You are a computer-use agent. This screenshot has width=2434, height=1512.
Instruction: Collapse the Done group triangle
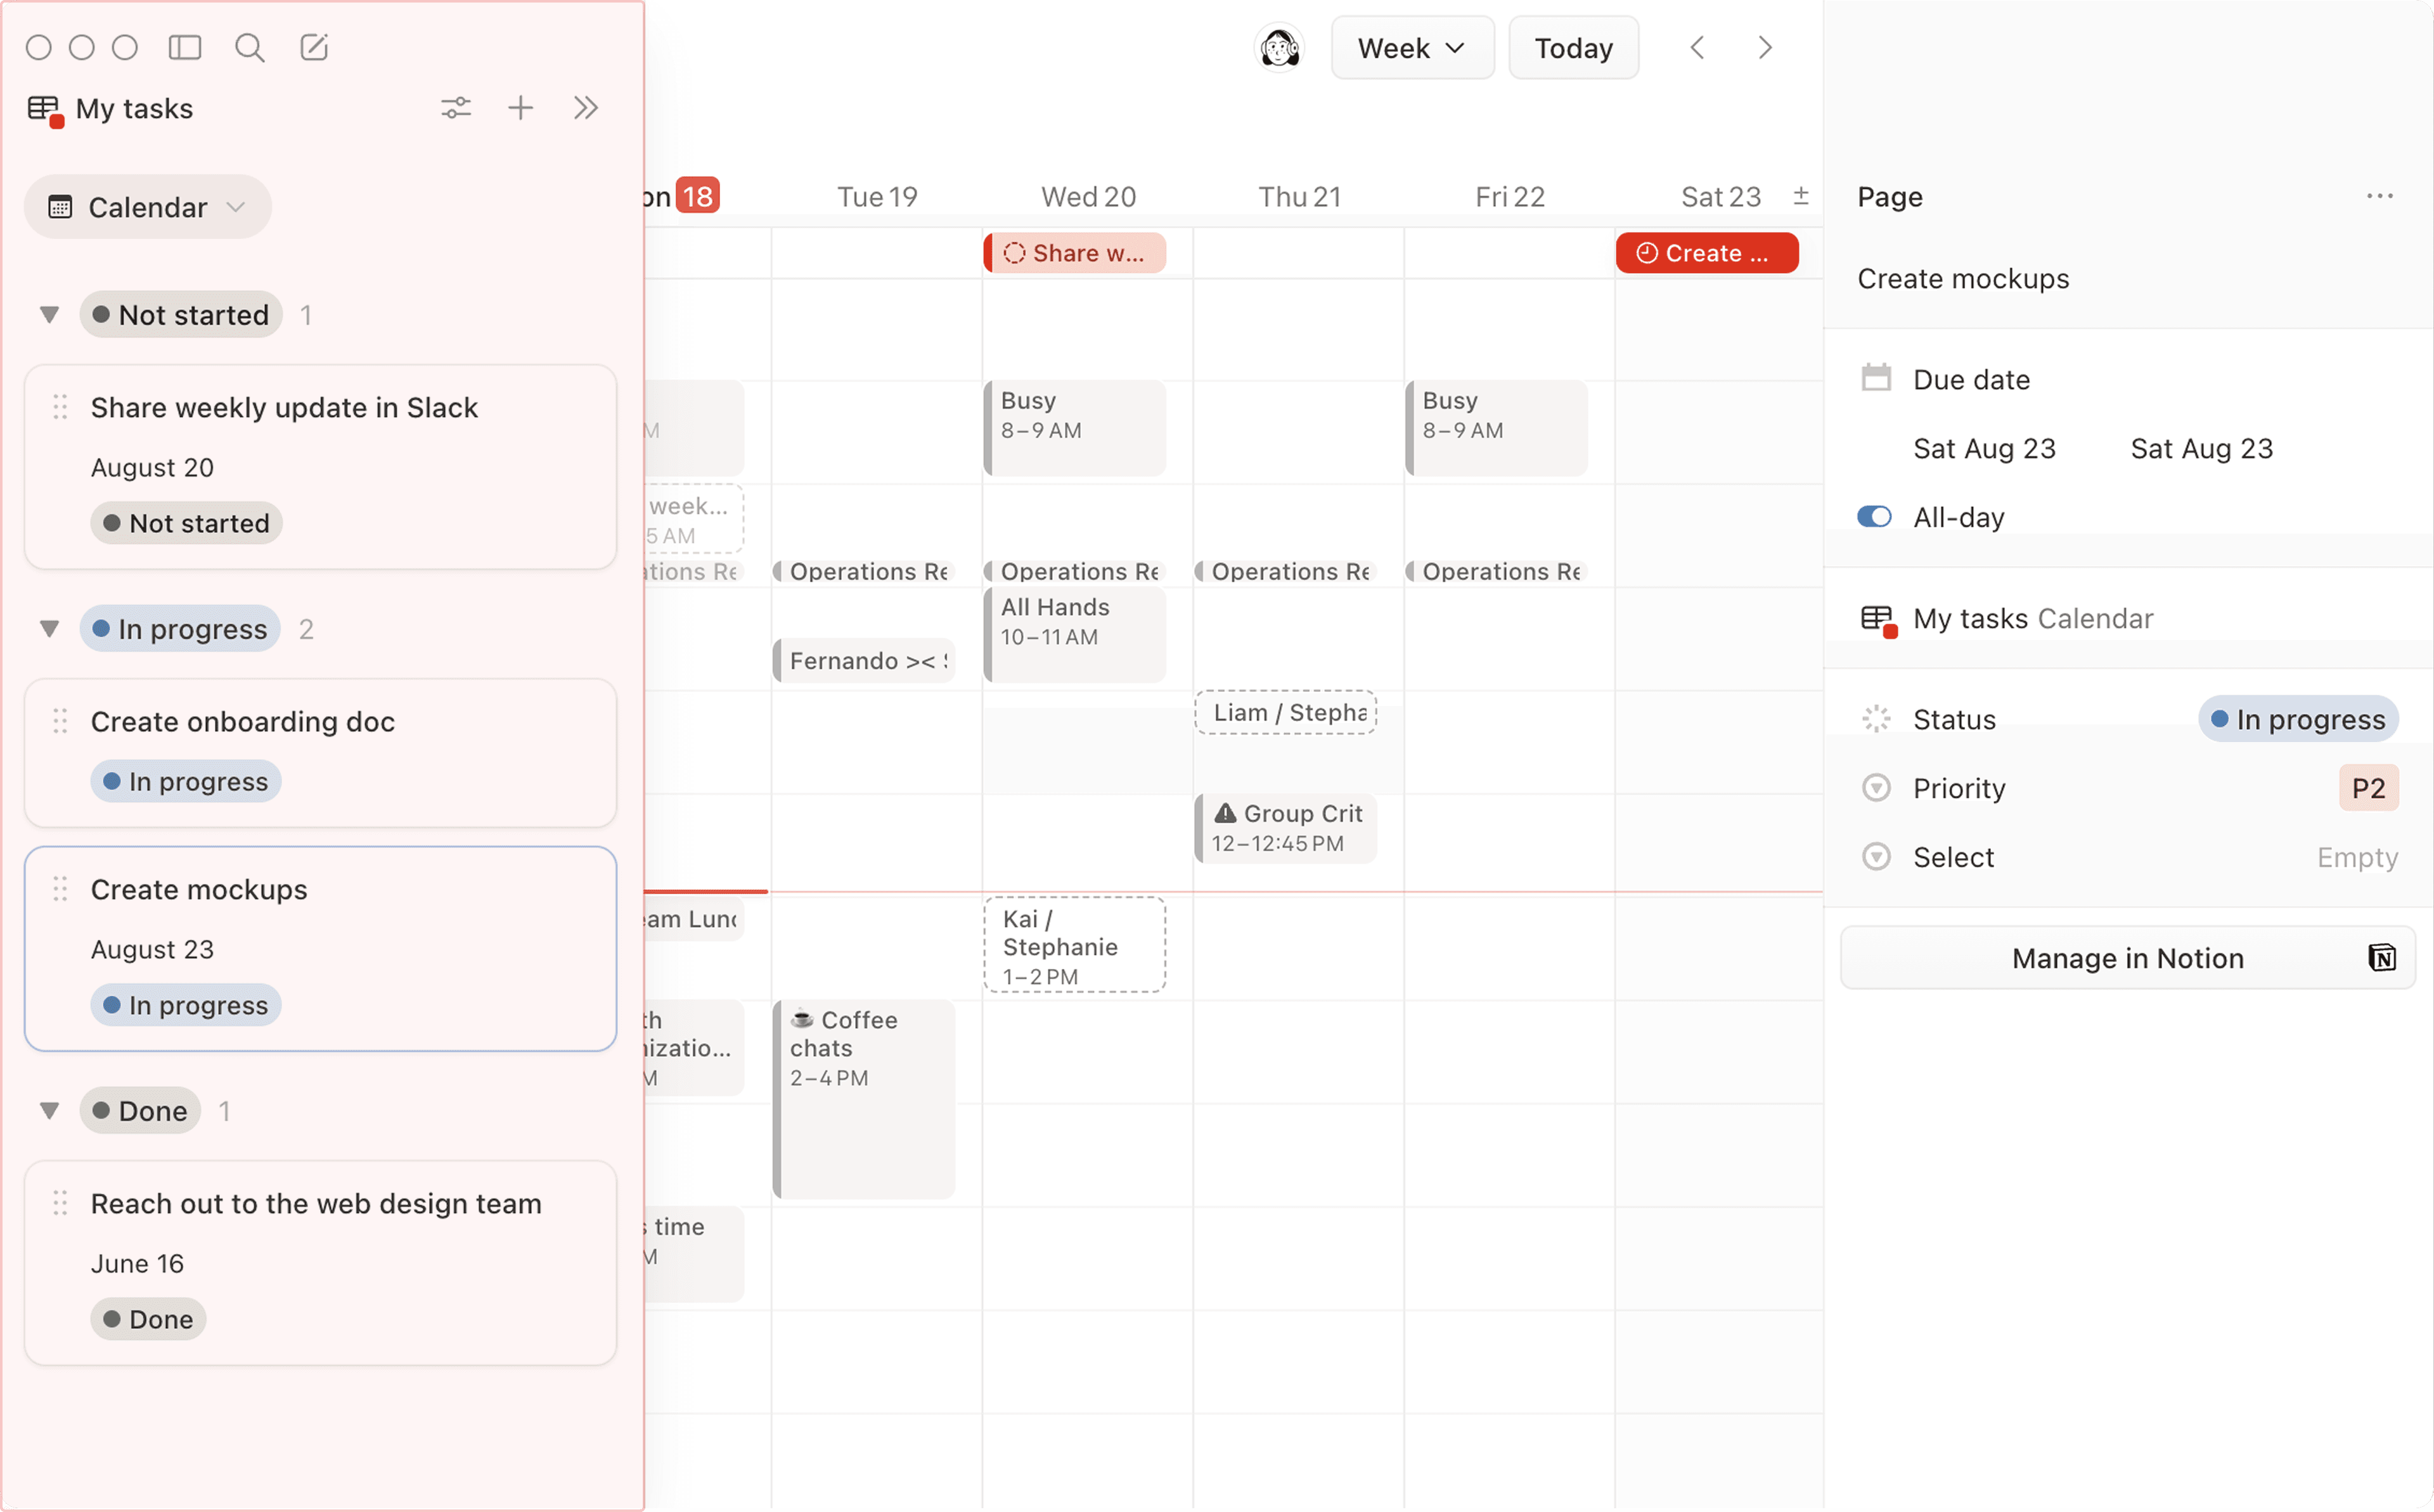pyautogui.click(x=49, y=1111)
